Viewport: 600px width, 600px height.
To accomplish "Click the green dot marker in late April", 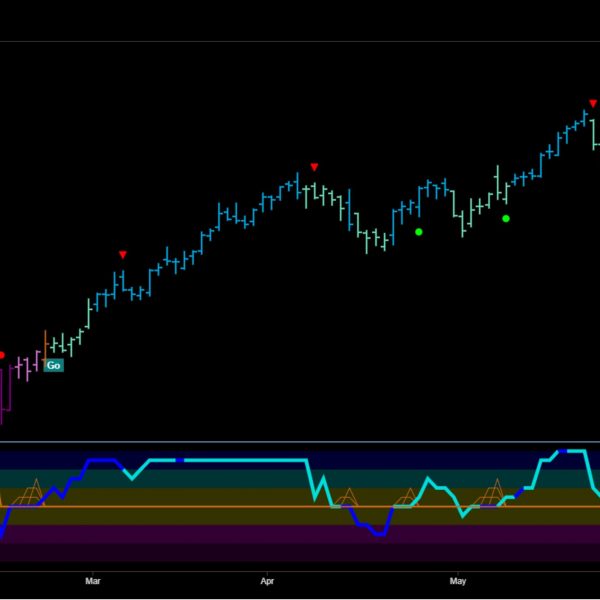I will [x=419, y=232].
